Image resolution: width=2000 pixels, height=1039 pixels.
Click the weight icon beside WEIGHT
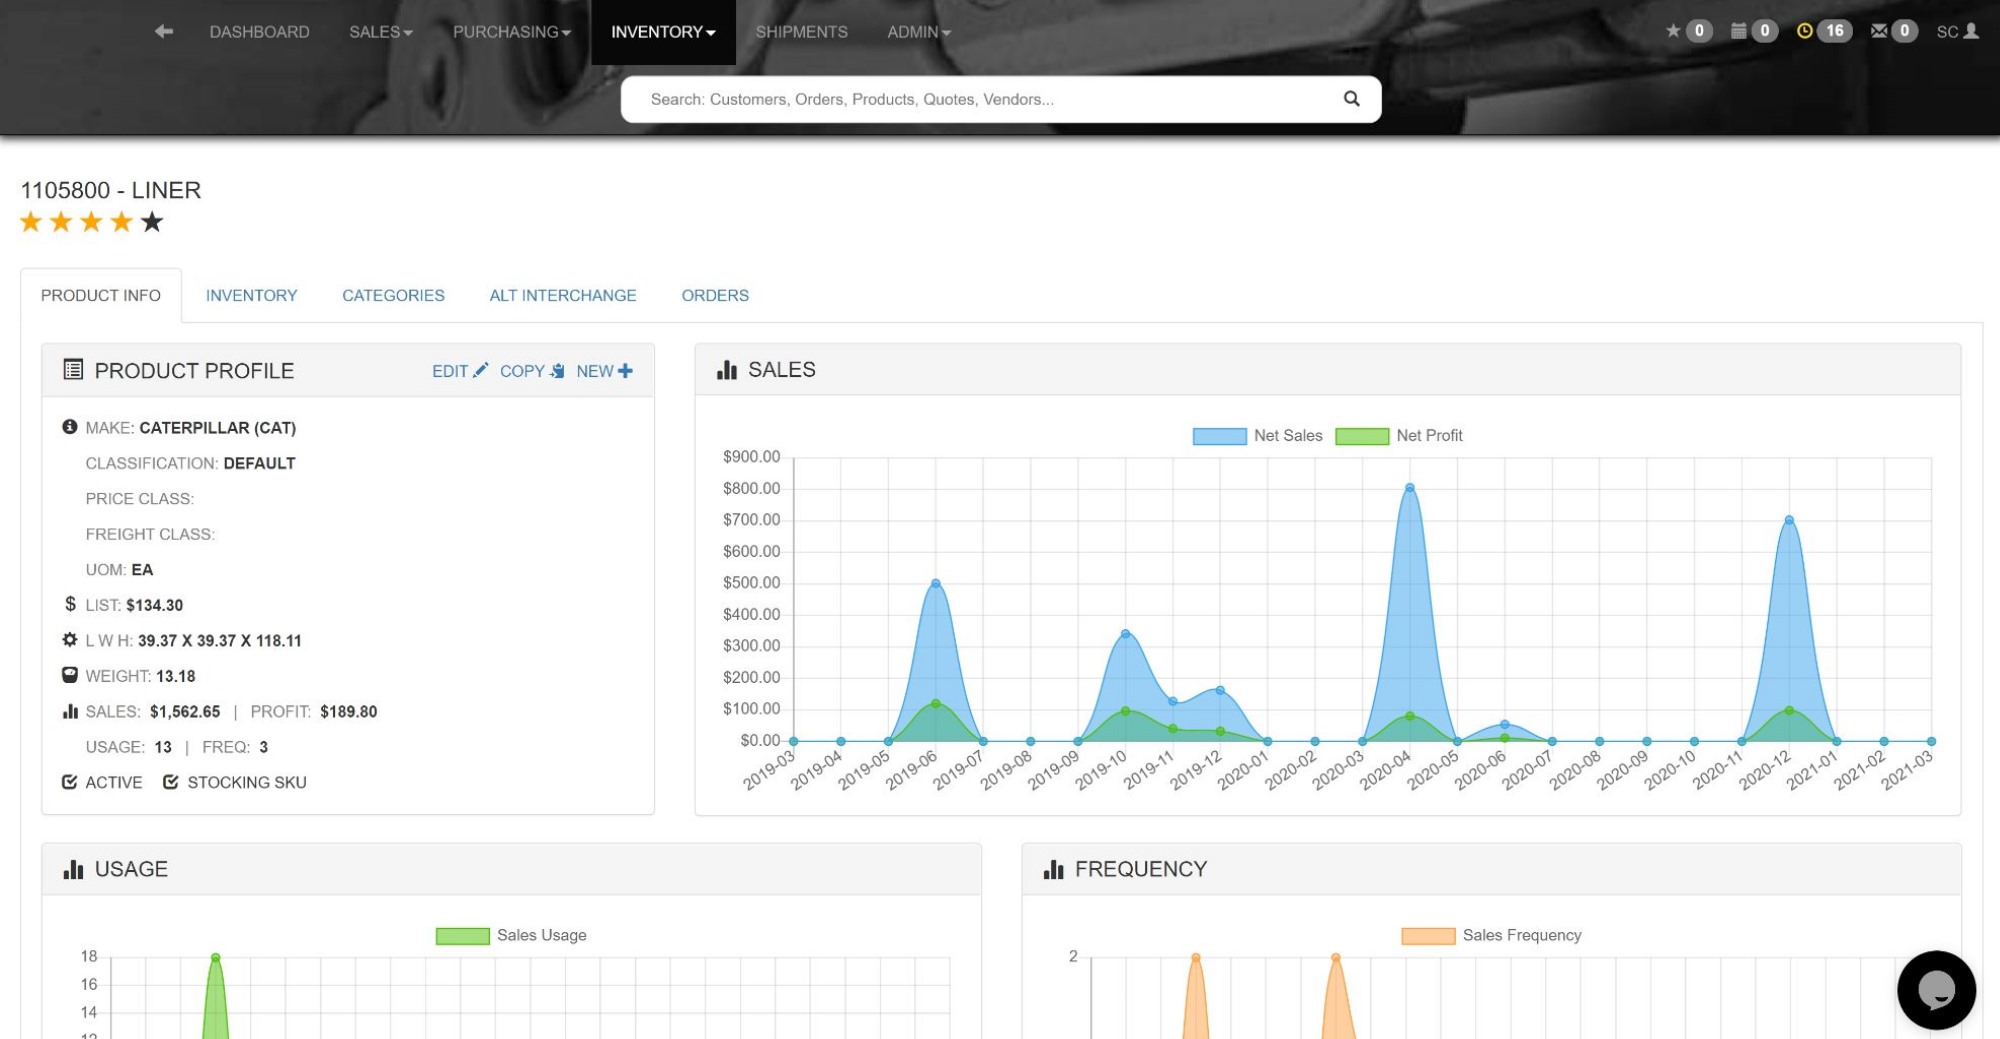(70, 675)
